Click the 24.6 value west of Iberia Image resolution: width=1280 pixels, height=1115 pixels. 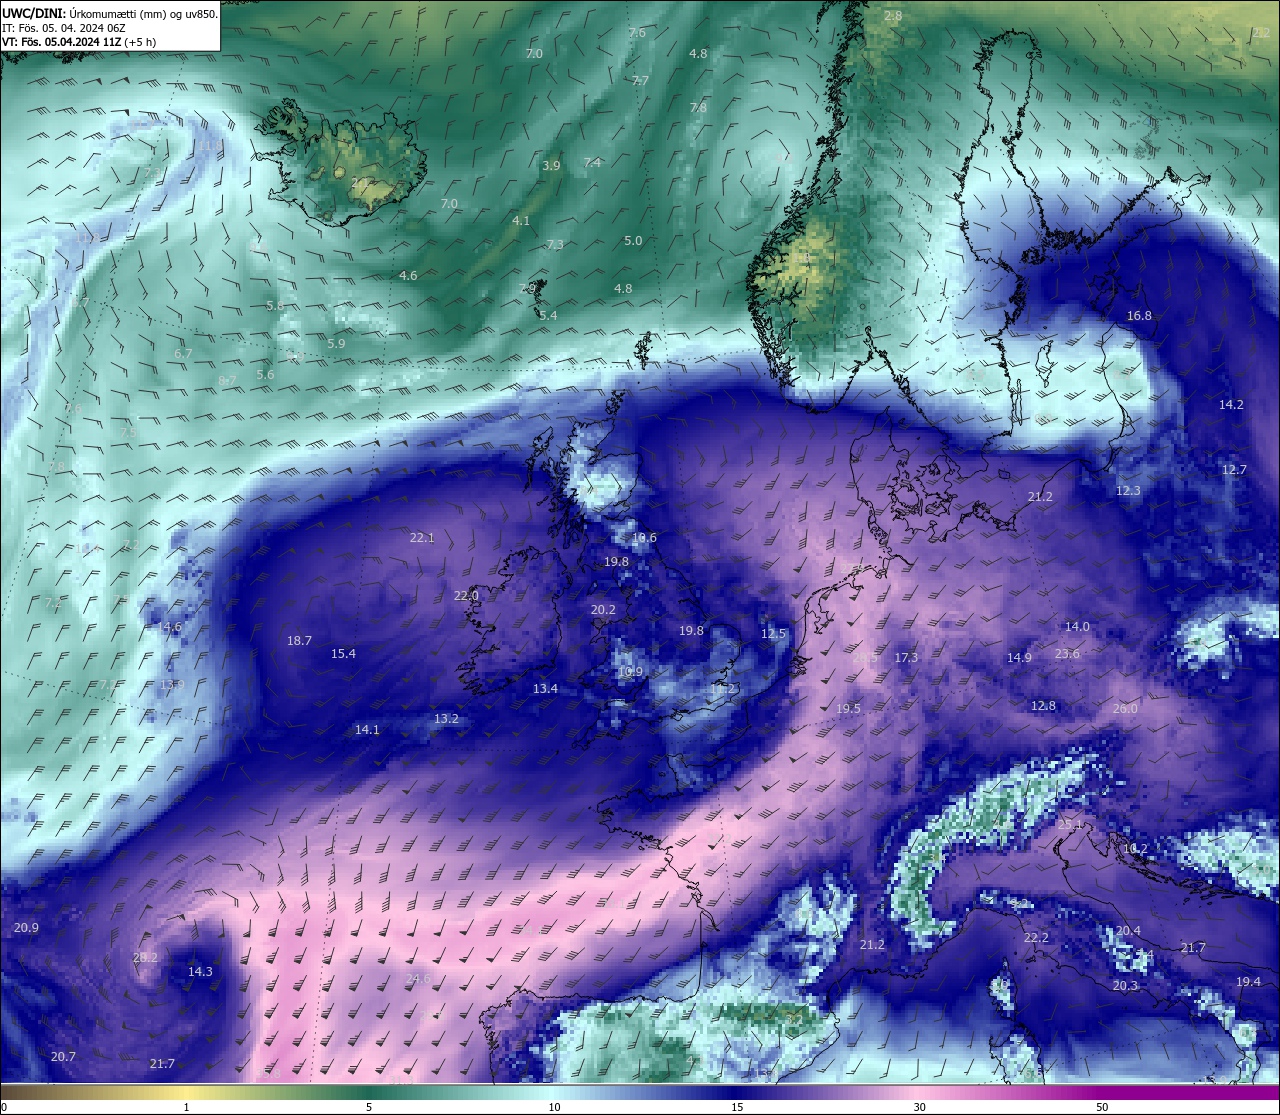(x=418, y=979)
